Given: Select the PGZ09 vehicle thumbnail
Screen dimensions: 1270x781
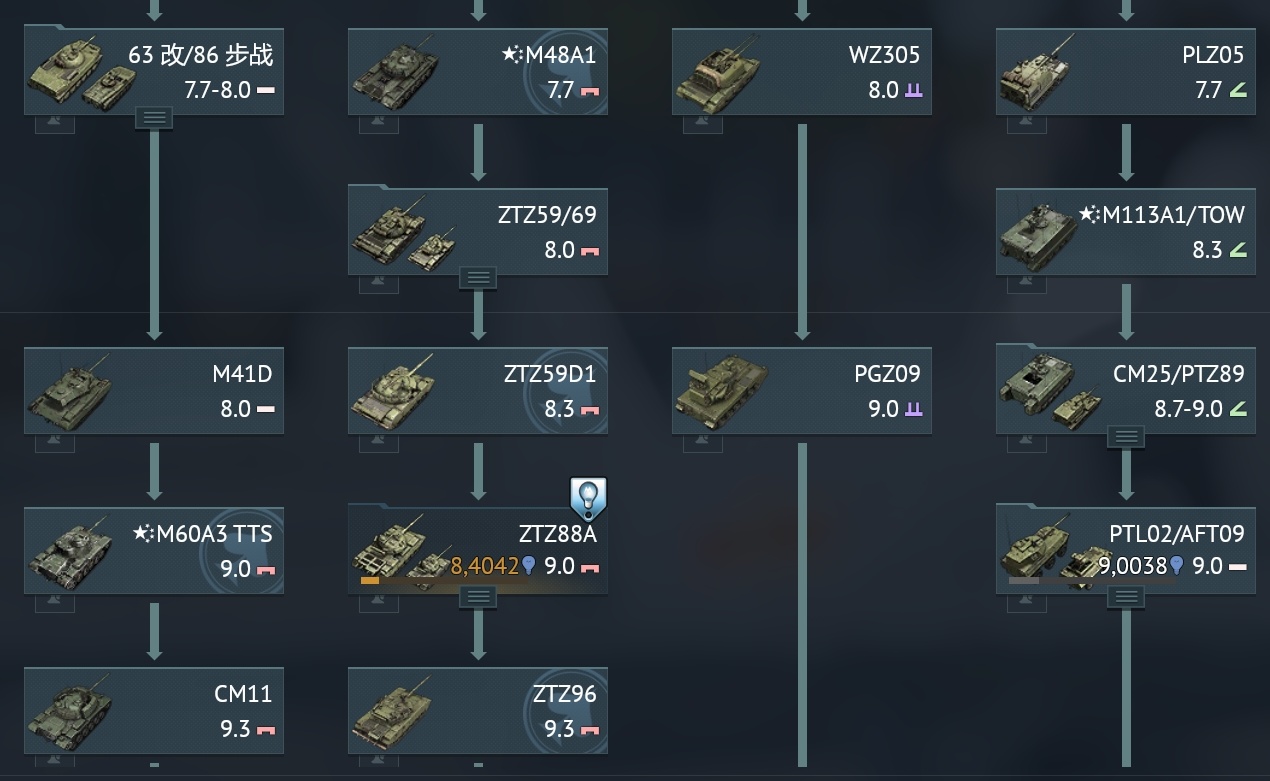Looking at the screenshot, I should [x=720, y=392].
